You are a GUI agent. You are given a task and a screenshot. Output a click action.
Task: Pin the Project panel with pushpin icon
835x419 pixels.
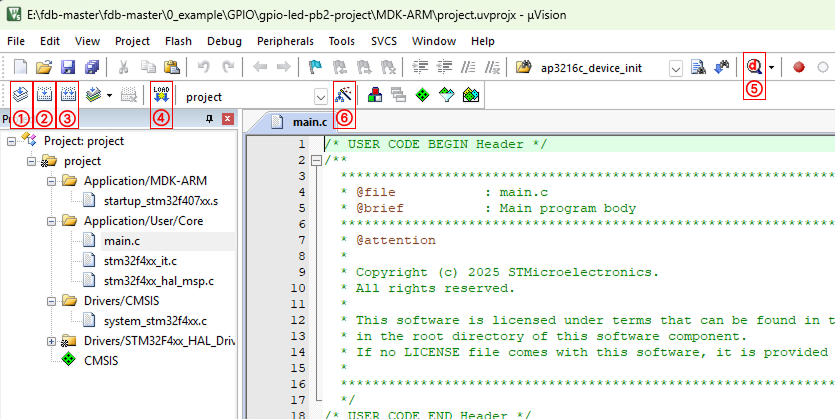(209, 119)
